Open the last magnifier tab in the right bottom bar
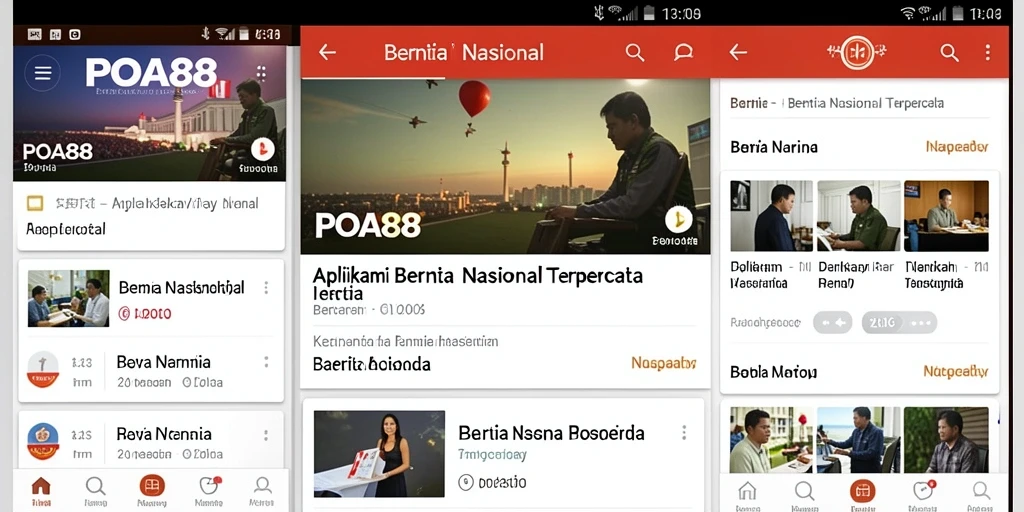Viewport: 1024px width, 512px height. pyautogui.click(x=980, y=495)
